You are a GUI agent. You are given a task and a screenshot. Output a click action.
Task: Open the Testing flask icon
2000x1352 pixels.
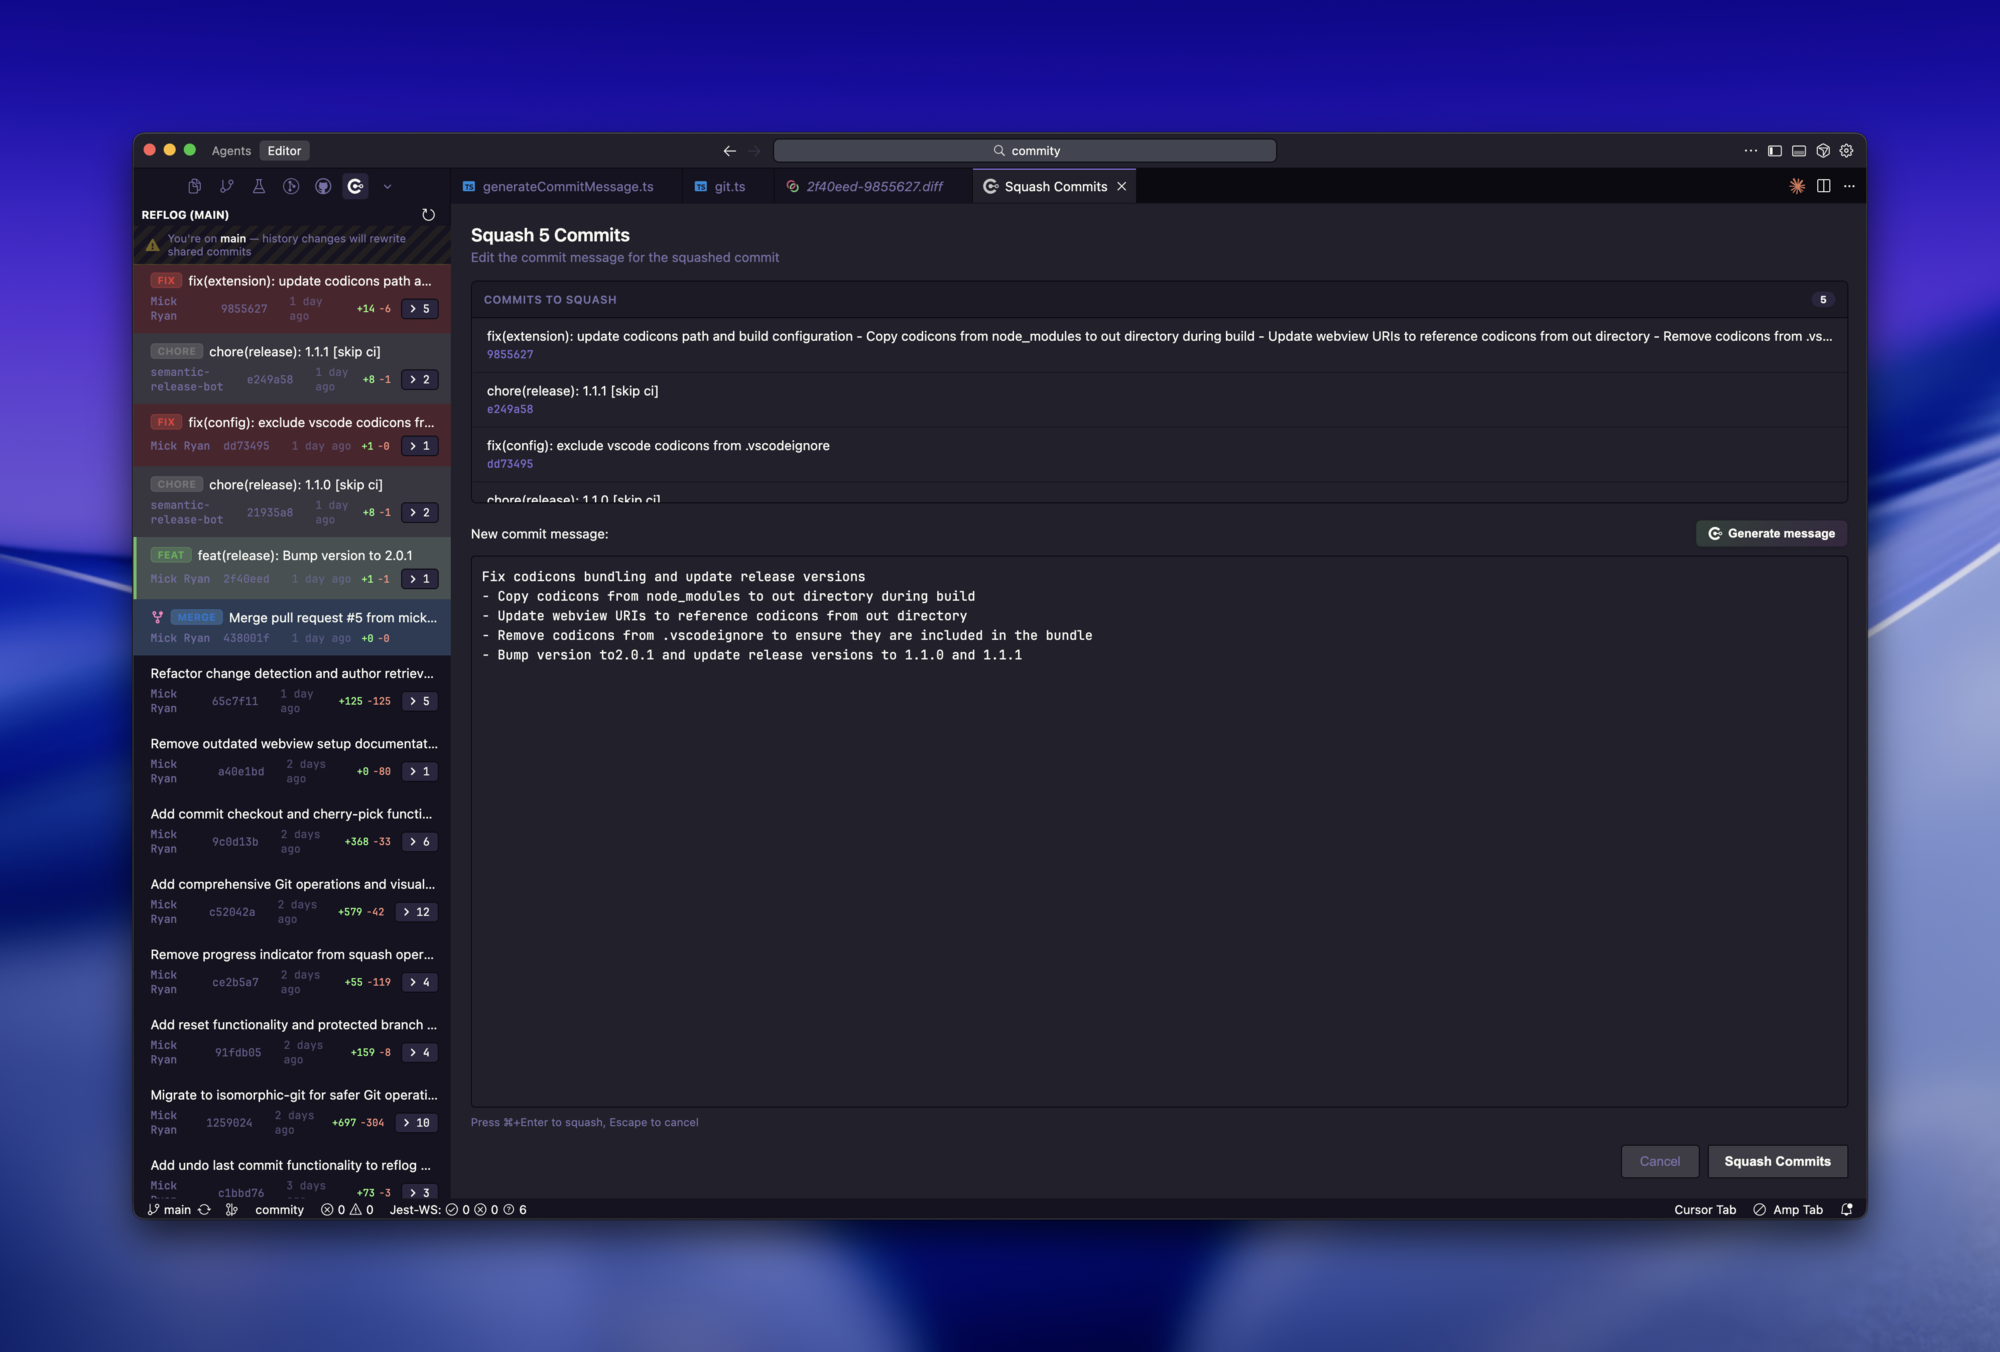[x=259, y=186]
